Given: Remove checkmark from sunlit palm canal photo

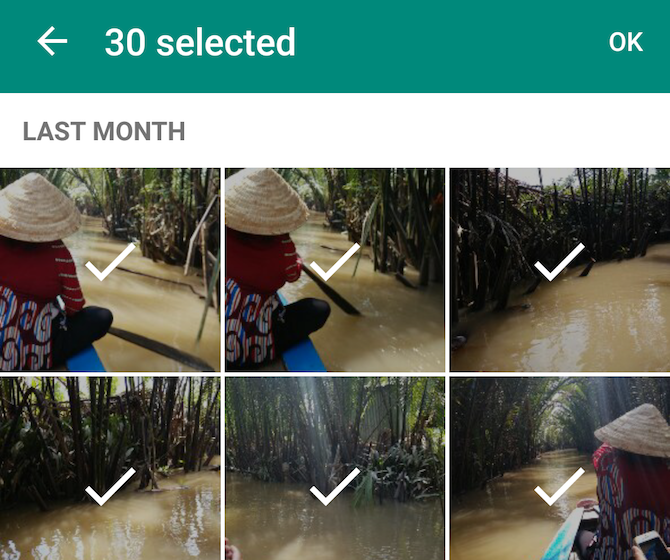Looking at the screenshot, I should click(335, 486).
